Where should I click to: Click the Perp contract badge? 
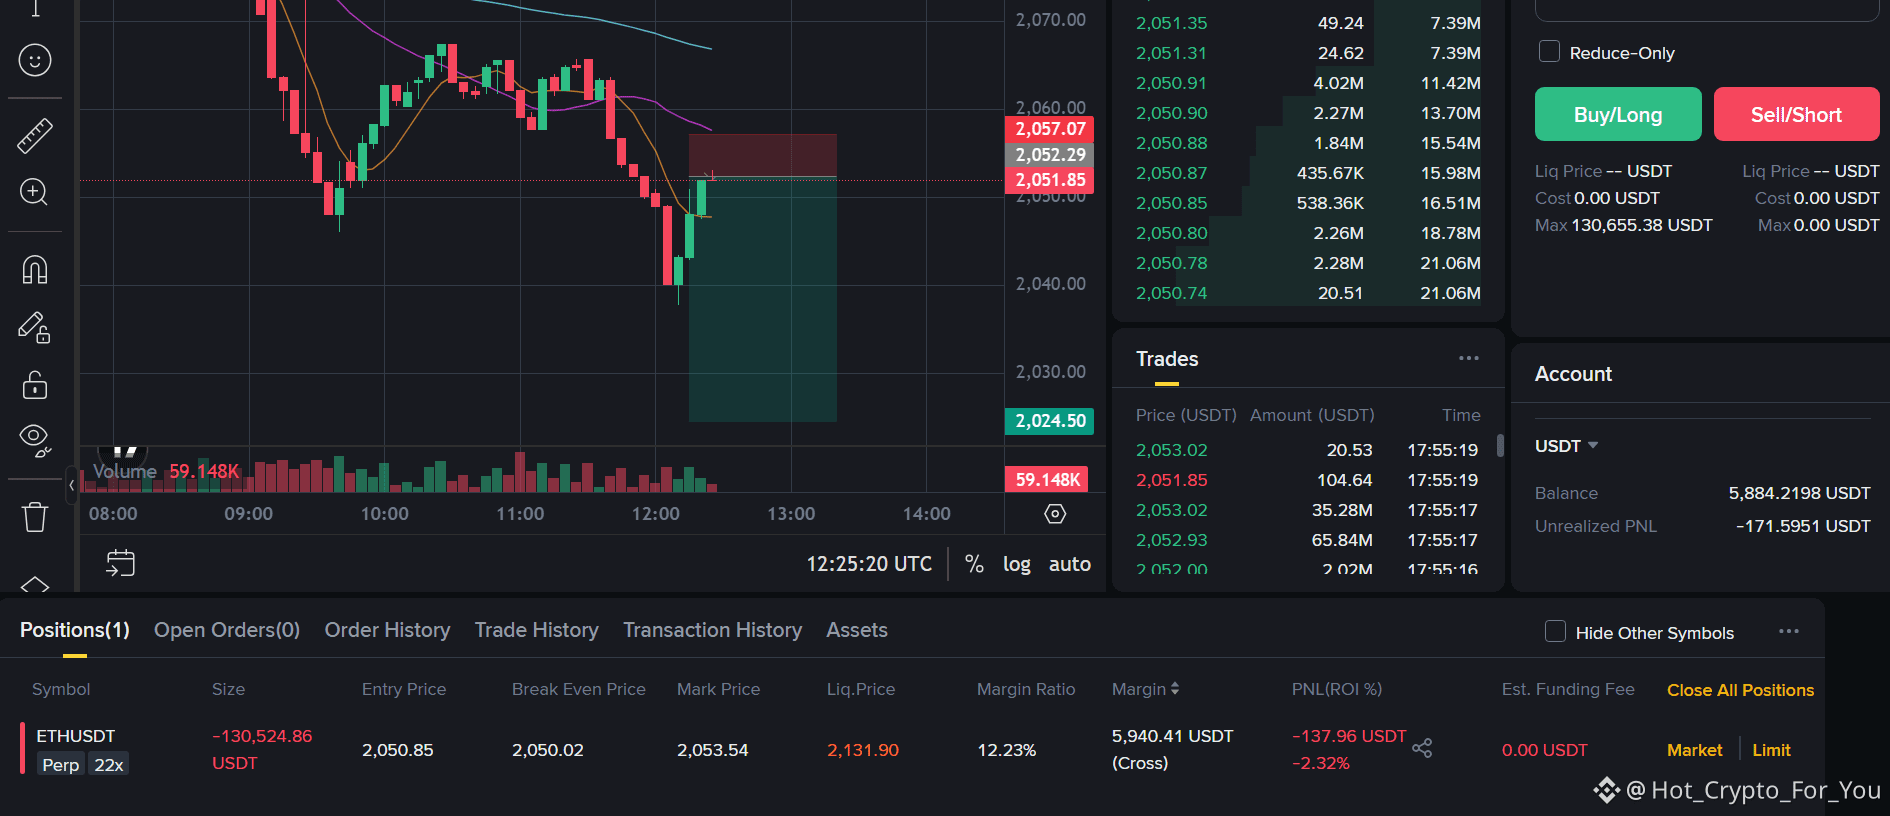[x=60, y=765]
